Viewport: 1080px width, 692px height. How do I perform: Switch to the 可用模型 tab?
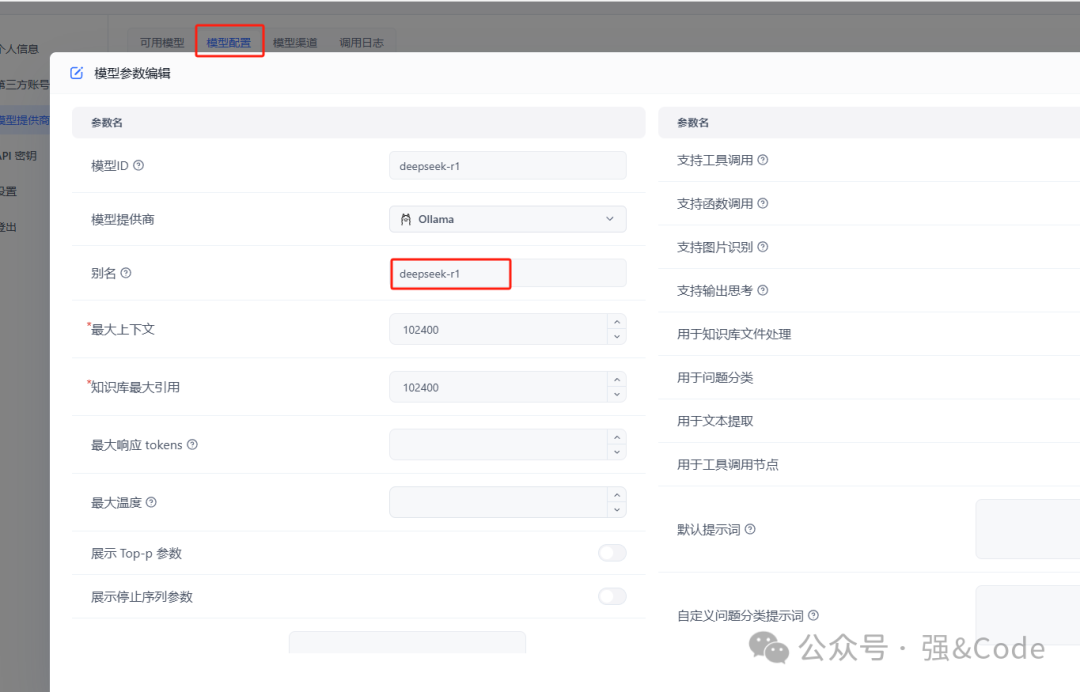click(161, 42)
